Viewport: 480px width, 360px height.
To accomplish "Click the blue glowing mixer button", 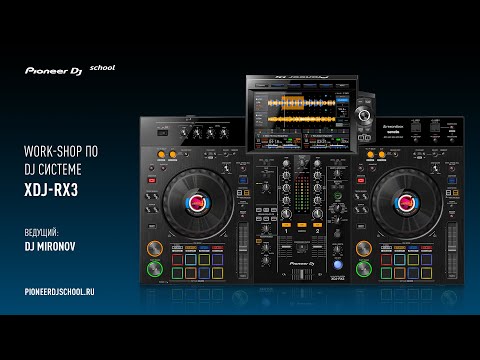I will (x=338, y=265).
